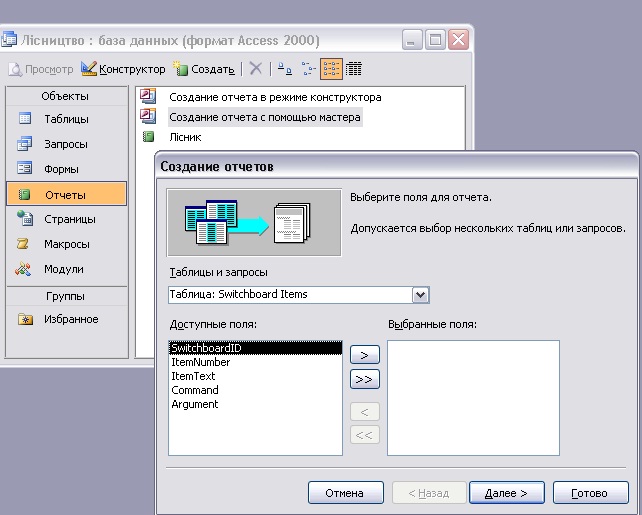Click the Лісник report icon

(148, 136)
